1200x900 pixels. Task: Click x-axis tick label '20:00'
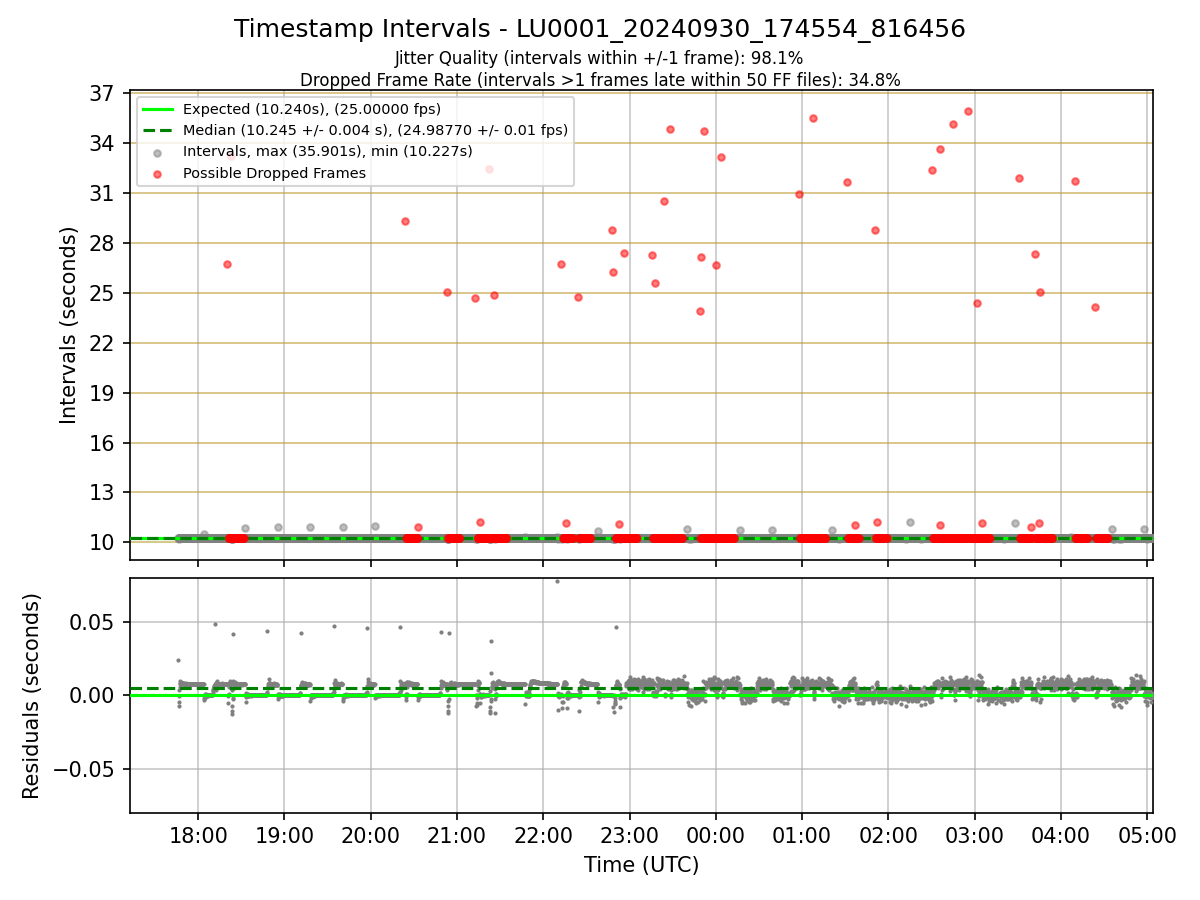[x=370, y=835]
